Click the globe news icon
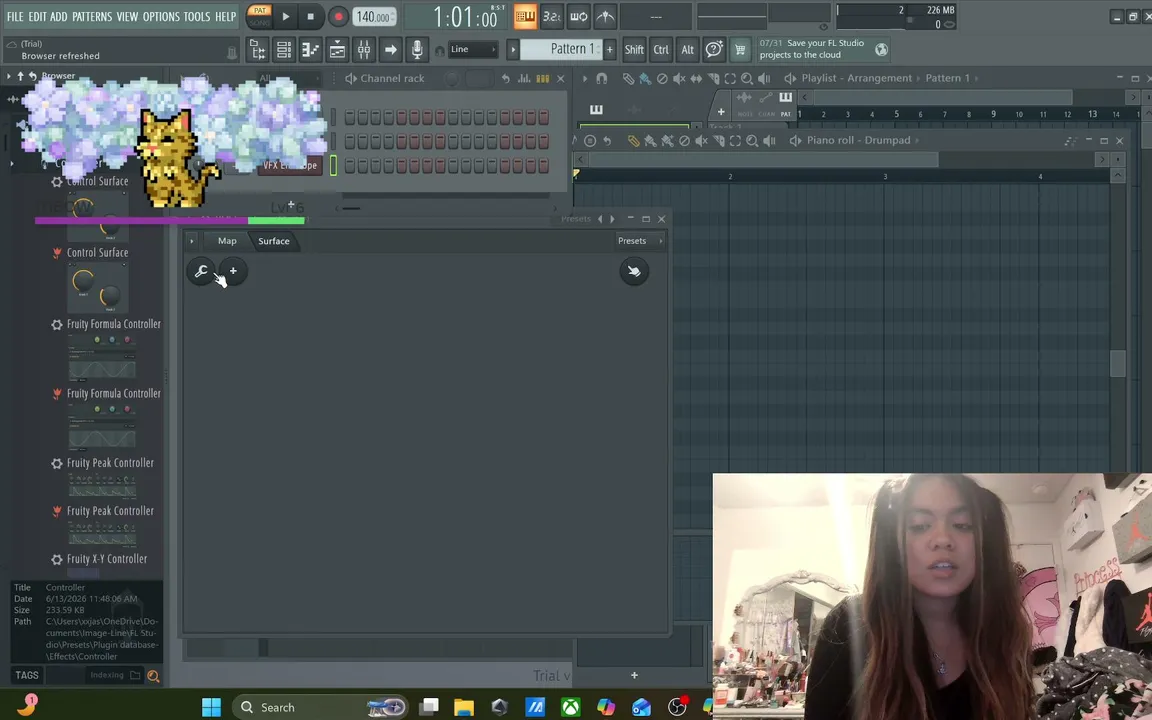 coord(881,49)
